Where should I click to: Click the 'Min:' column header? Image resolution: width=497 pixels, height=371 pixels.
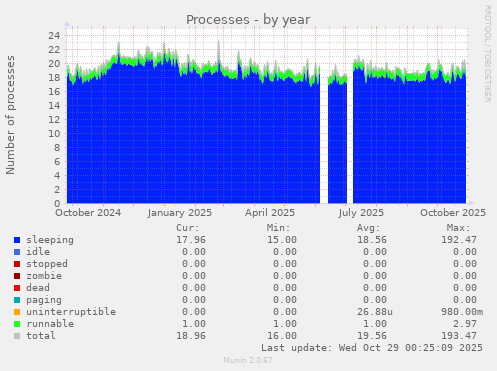click(278, 228)
